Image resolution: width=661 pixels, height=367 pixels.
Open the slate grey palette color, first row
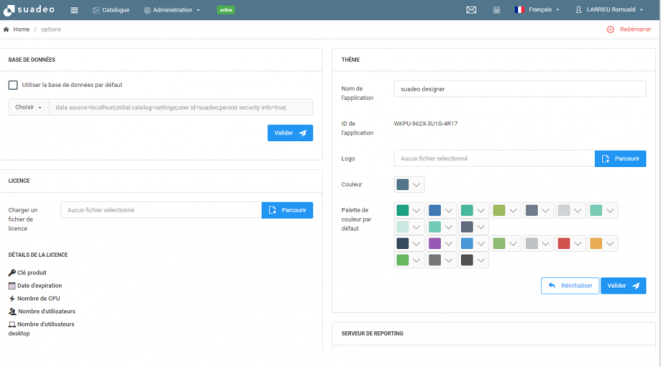537,210
